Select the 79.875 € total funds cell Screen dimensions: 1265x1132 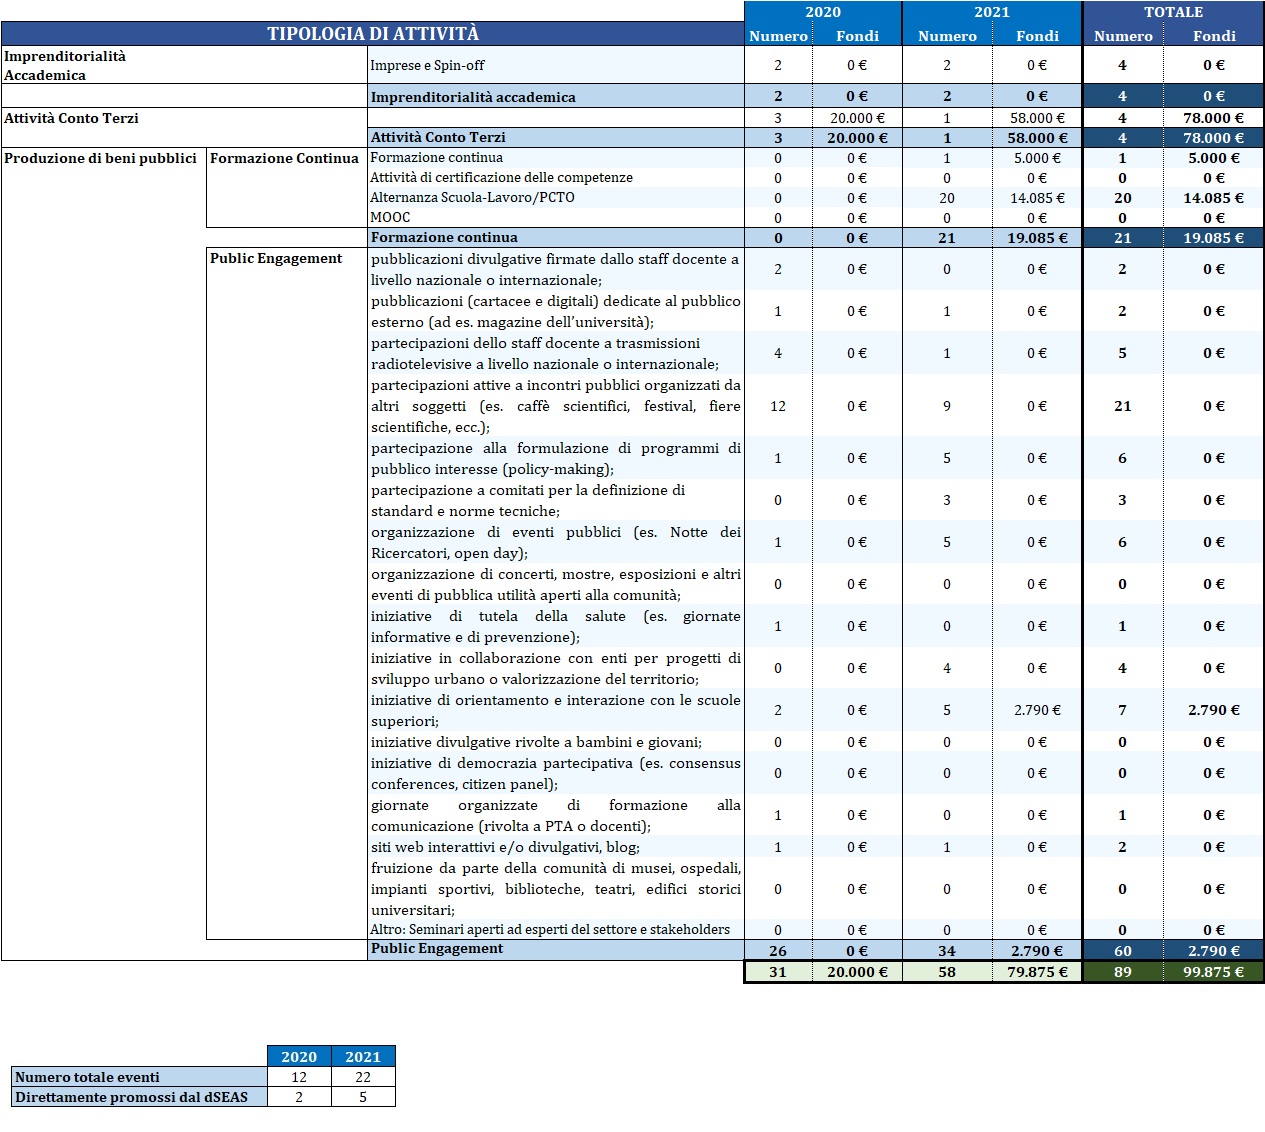(x=1036, y=972)
